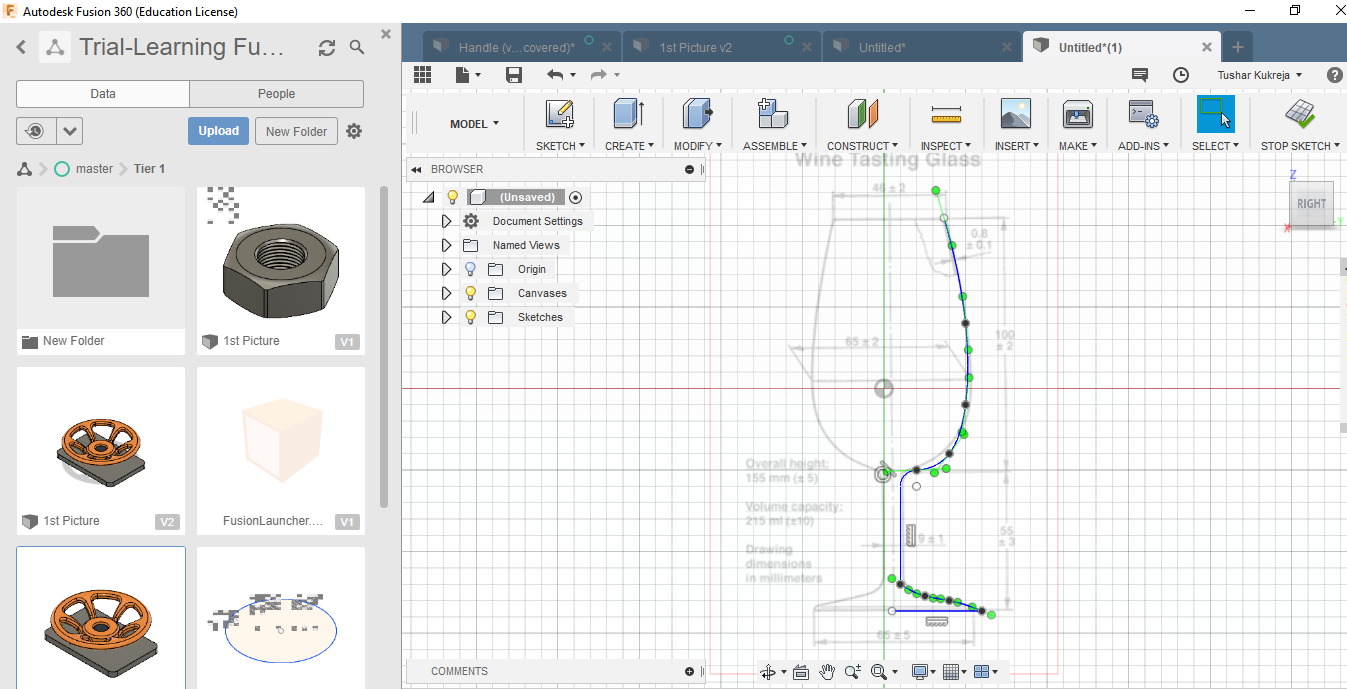Open the hex nut 1st Picture V1 thumbnail
Screen dimensions: 1347x689
281,260
